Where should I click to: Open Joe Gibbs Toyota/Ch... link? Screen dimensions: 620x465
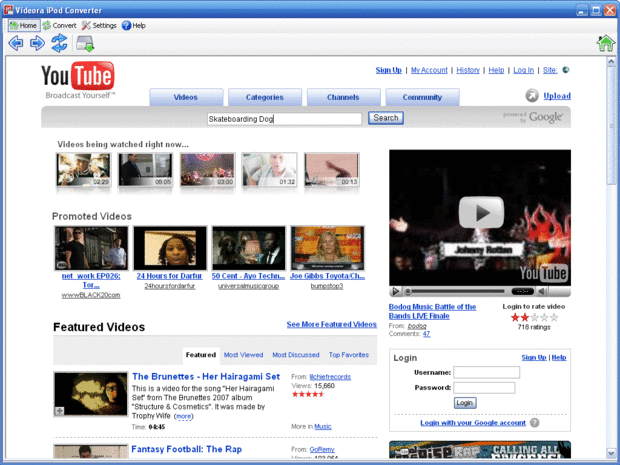(x=327, y=276)
